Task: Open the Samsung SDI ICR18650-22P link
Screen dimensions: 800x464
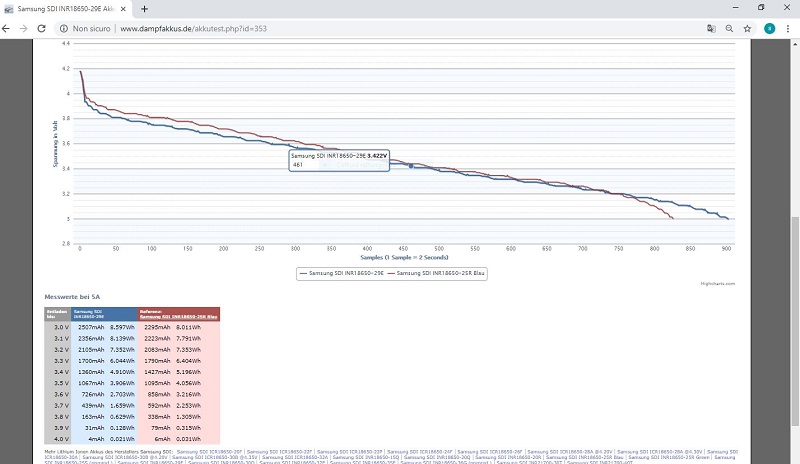Action: [x=349, y=452]
